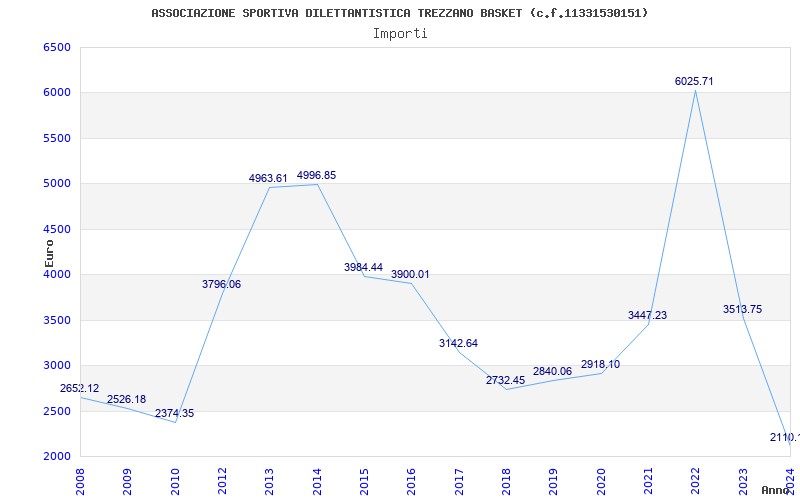Image resolution: width=800 pixels, height=500 pixels.
Task: Choose x-axis year 2023
Action: [743, 482]
